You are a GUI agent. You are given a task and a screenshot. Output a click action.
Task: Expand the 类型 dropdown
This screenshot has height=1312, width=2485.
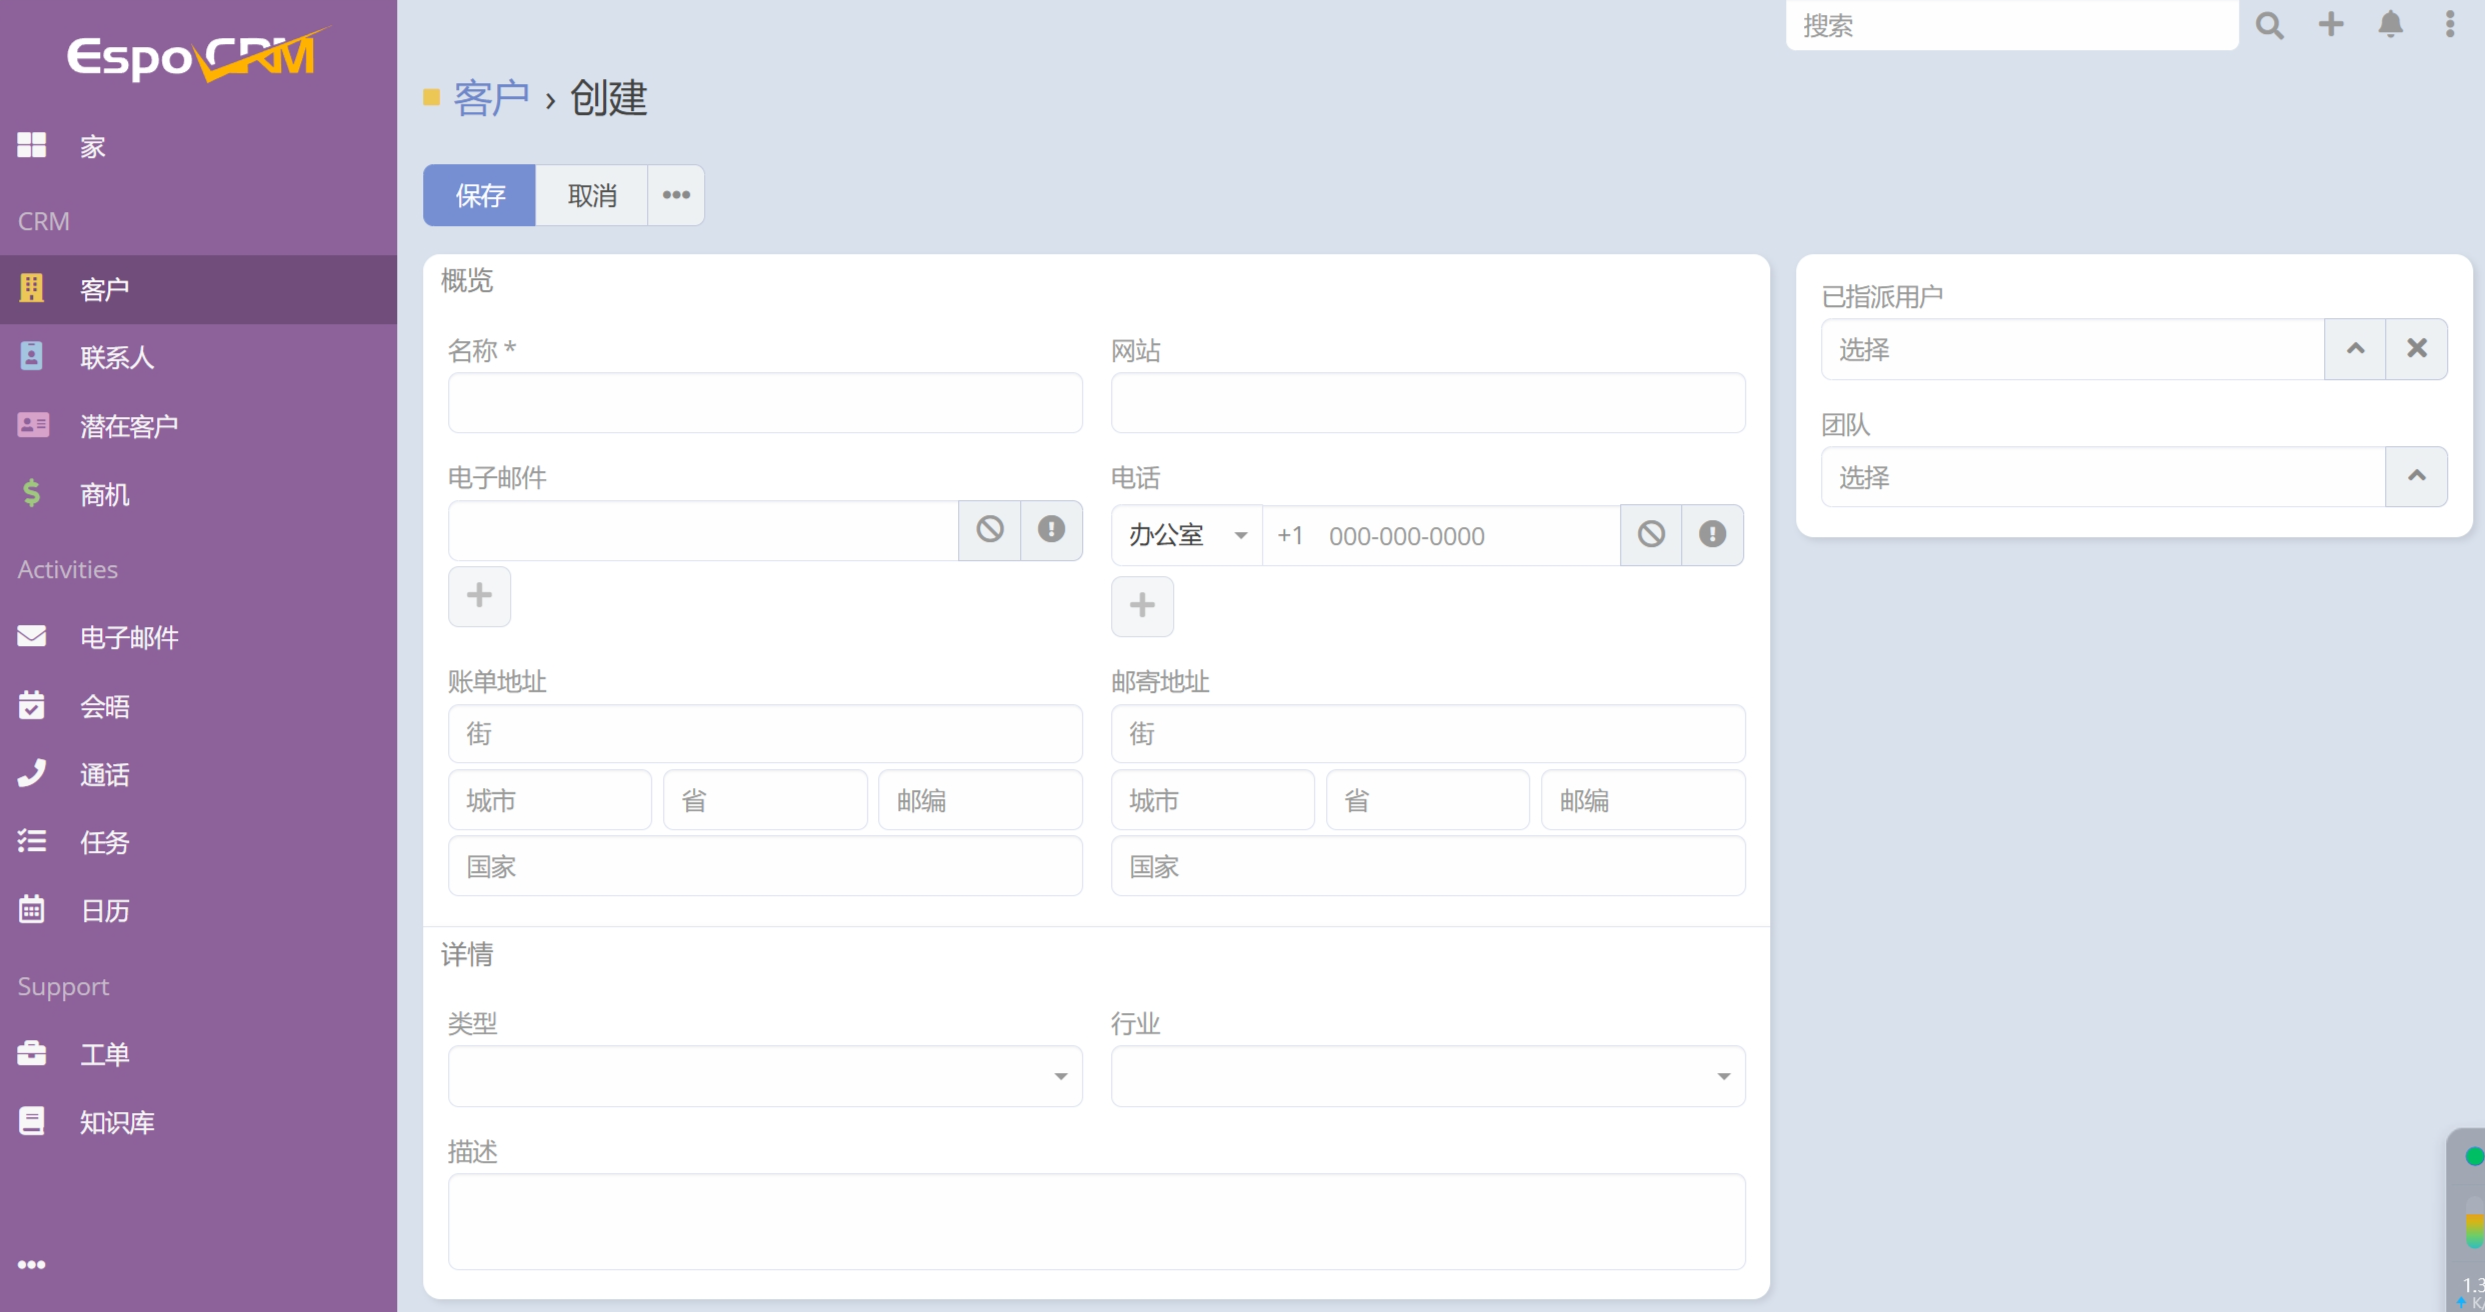[765, 1076]
